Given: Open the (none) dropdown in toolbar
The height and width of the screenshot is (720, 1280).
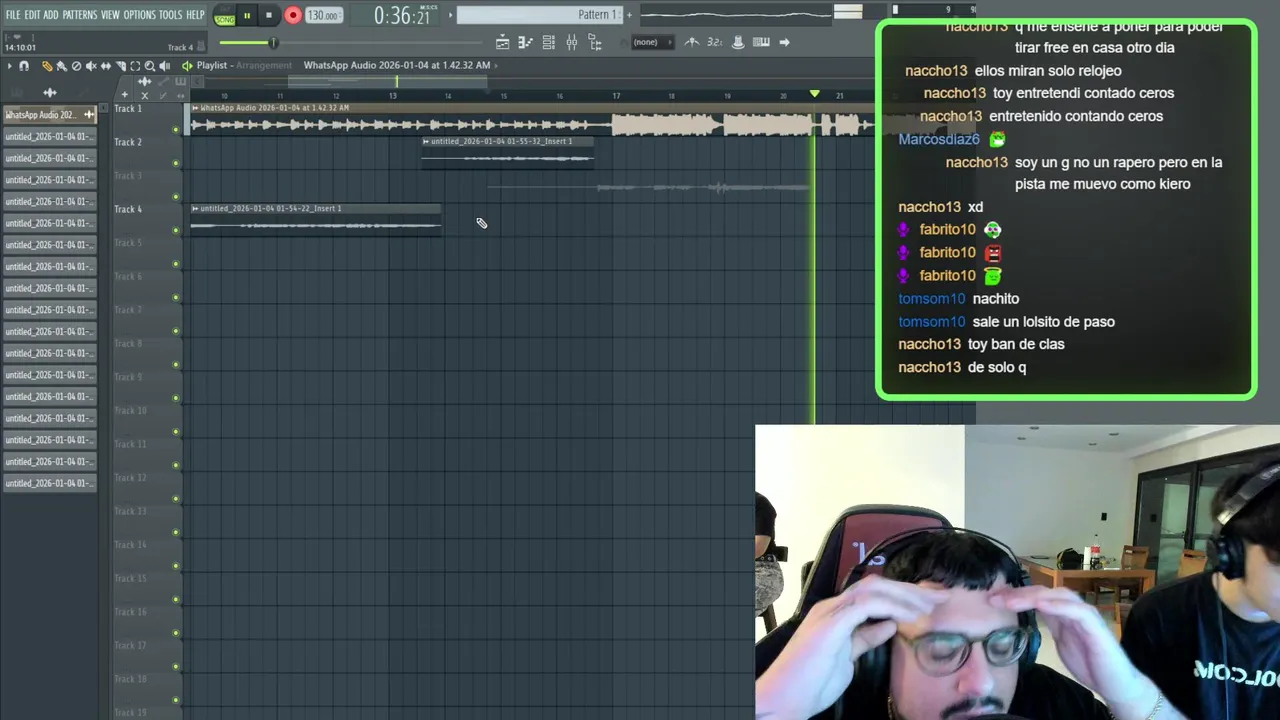Looking at the screenshot, I should [652, 42].
